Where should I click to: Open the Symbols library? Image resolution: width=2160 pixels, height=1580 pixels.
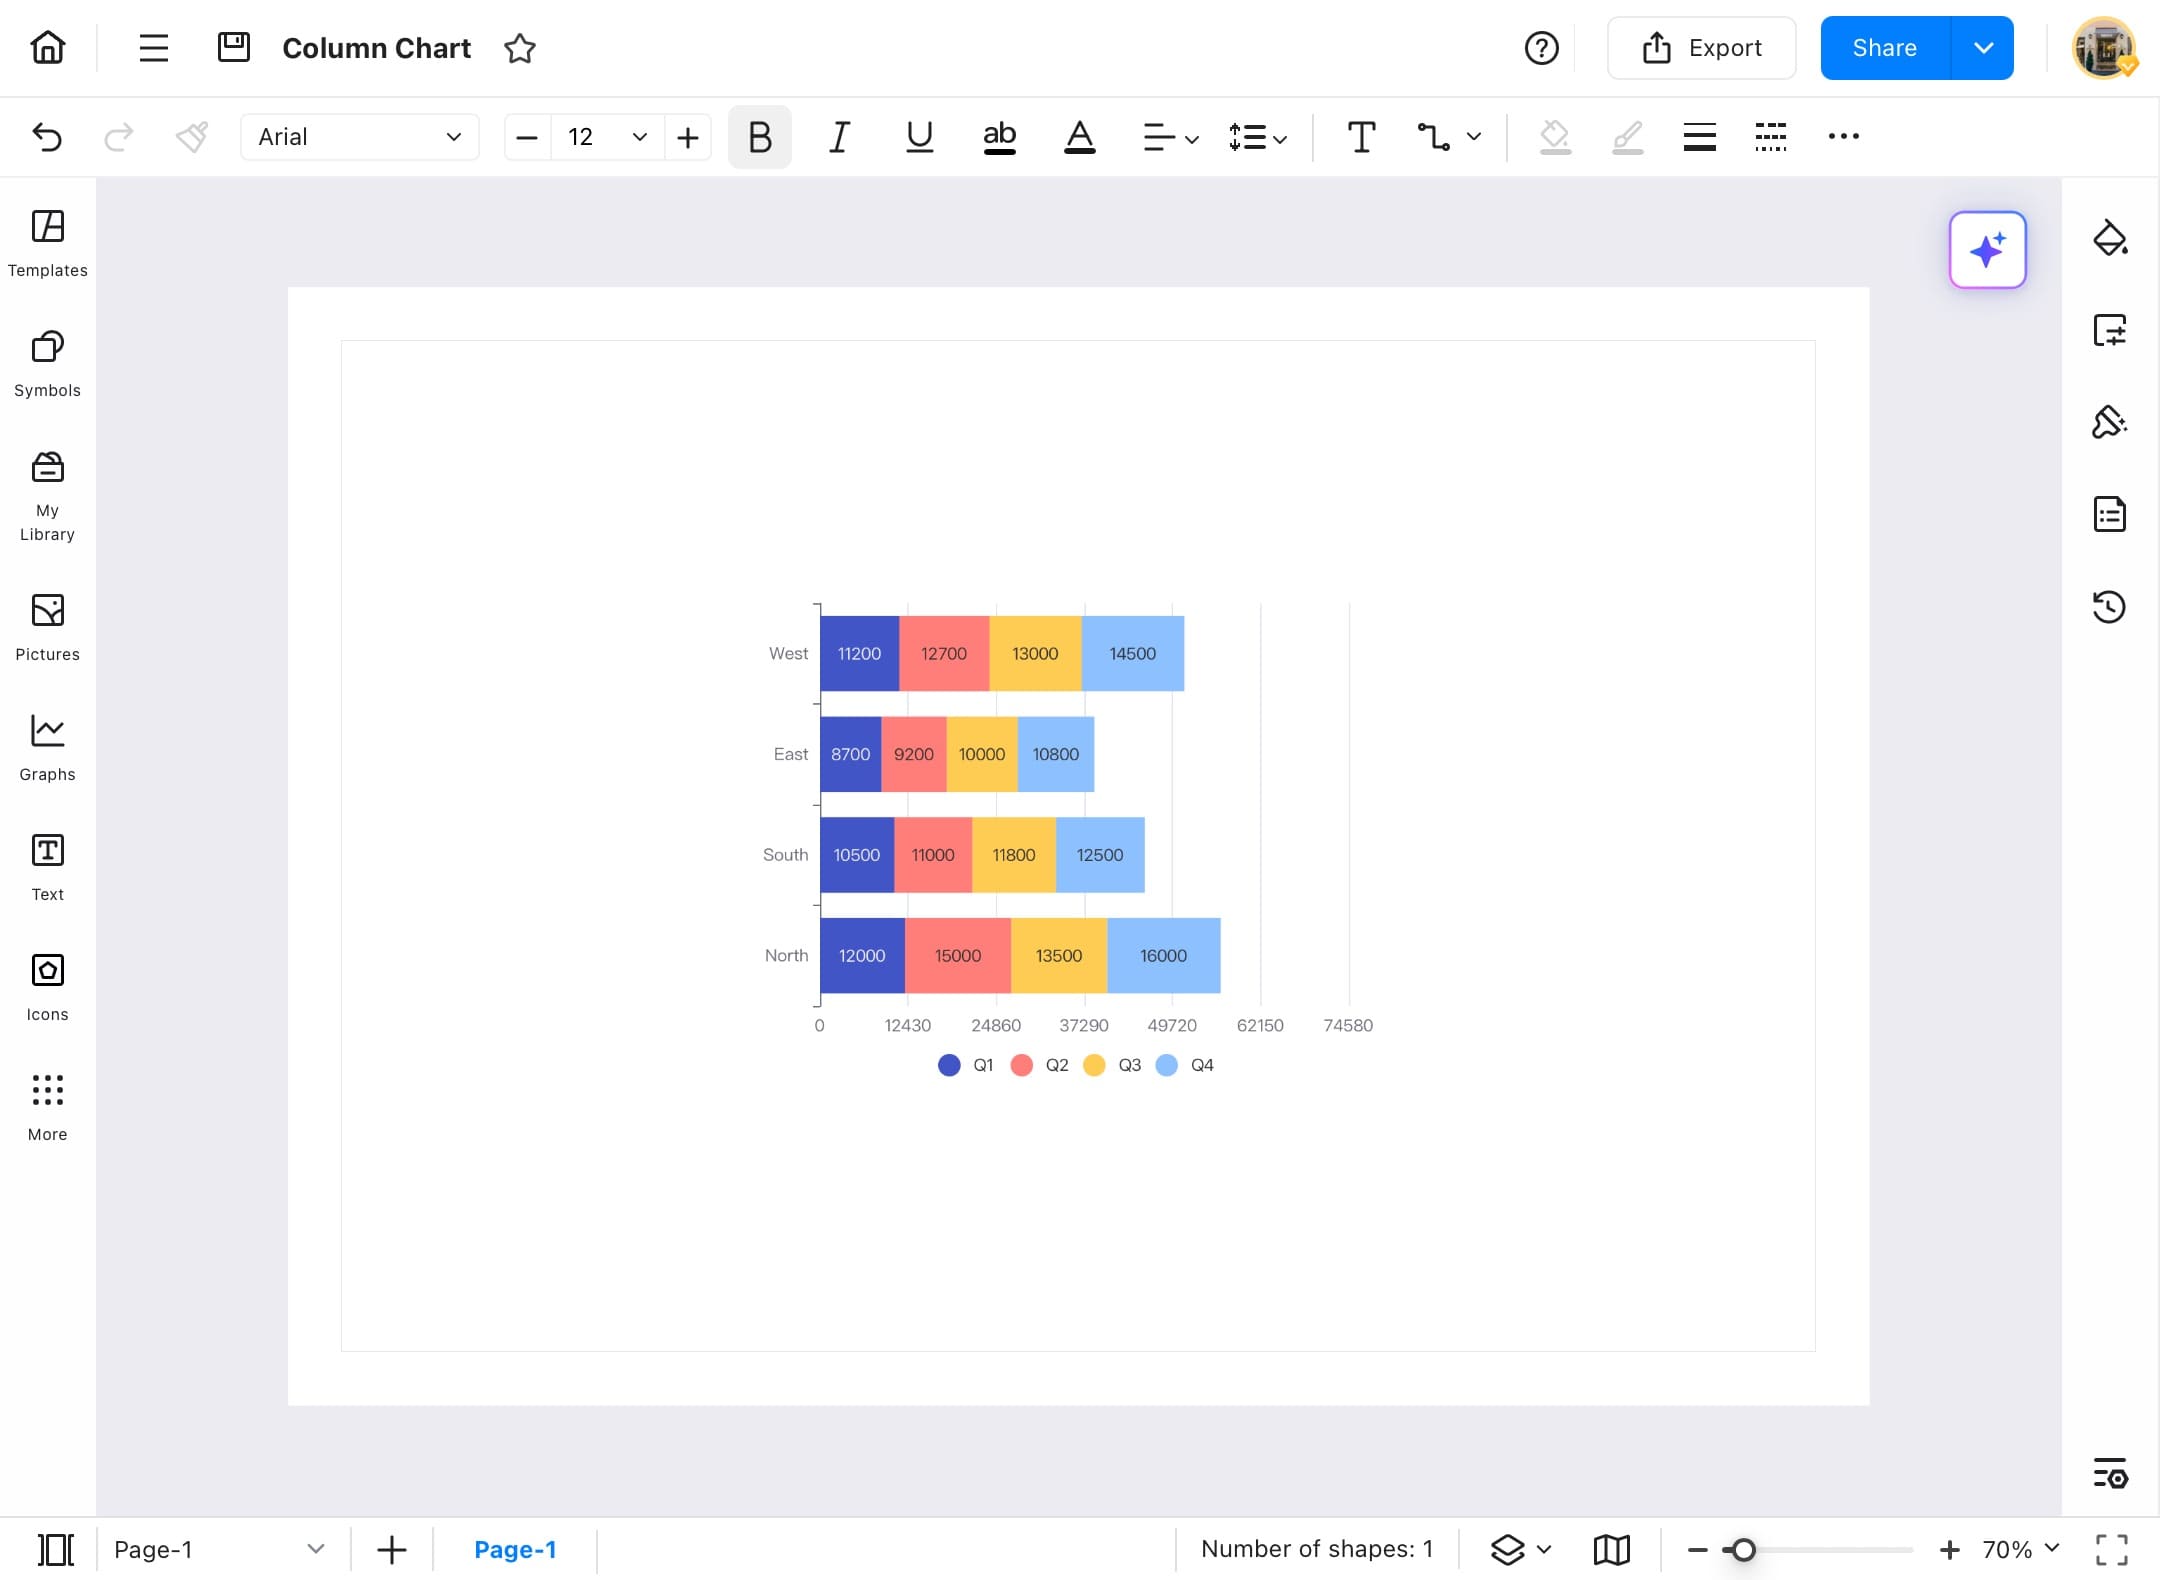coord(47,362)
